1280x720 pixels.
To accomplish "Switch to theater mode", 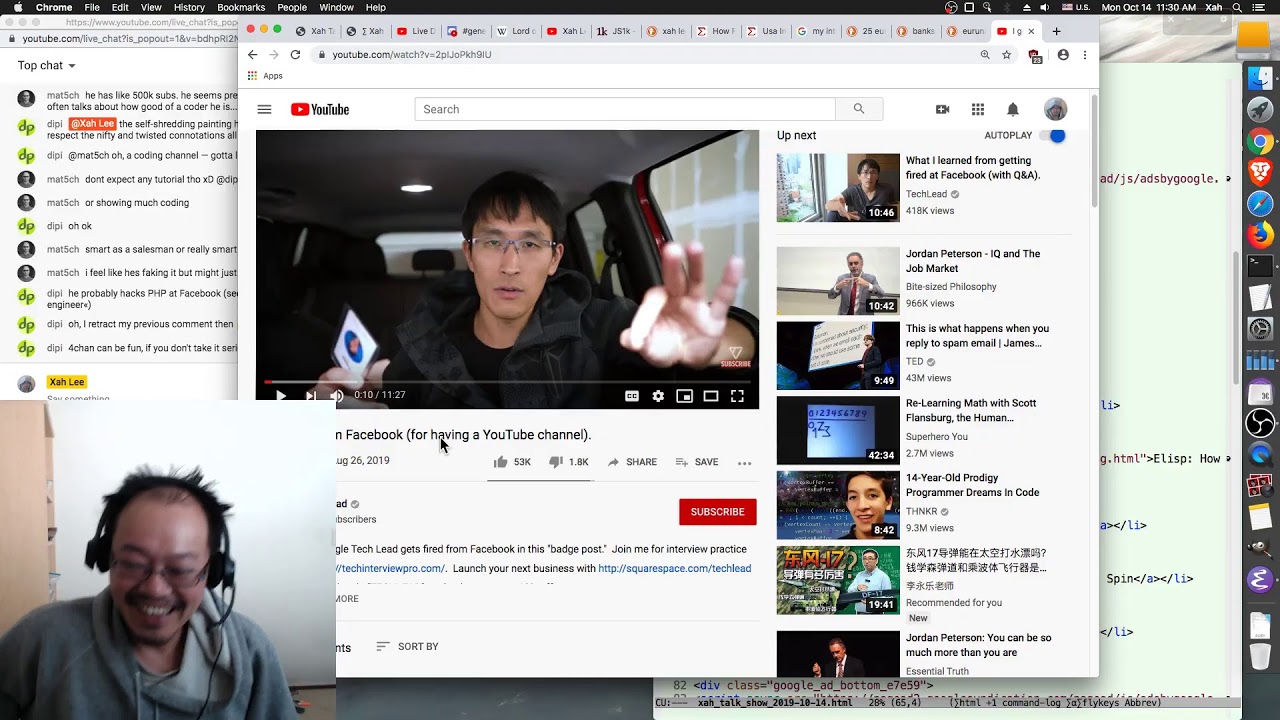I will (711, 396).
